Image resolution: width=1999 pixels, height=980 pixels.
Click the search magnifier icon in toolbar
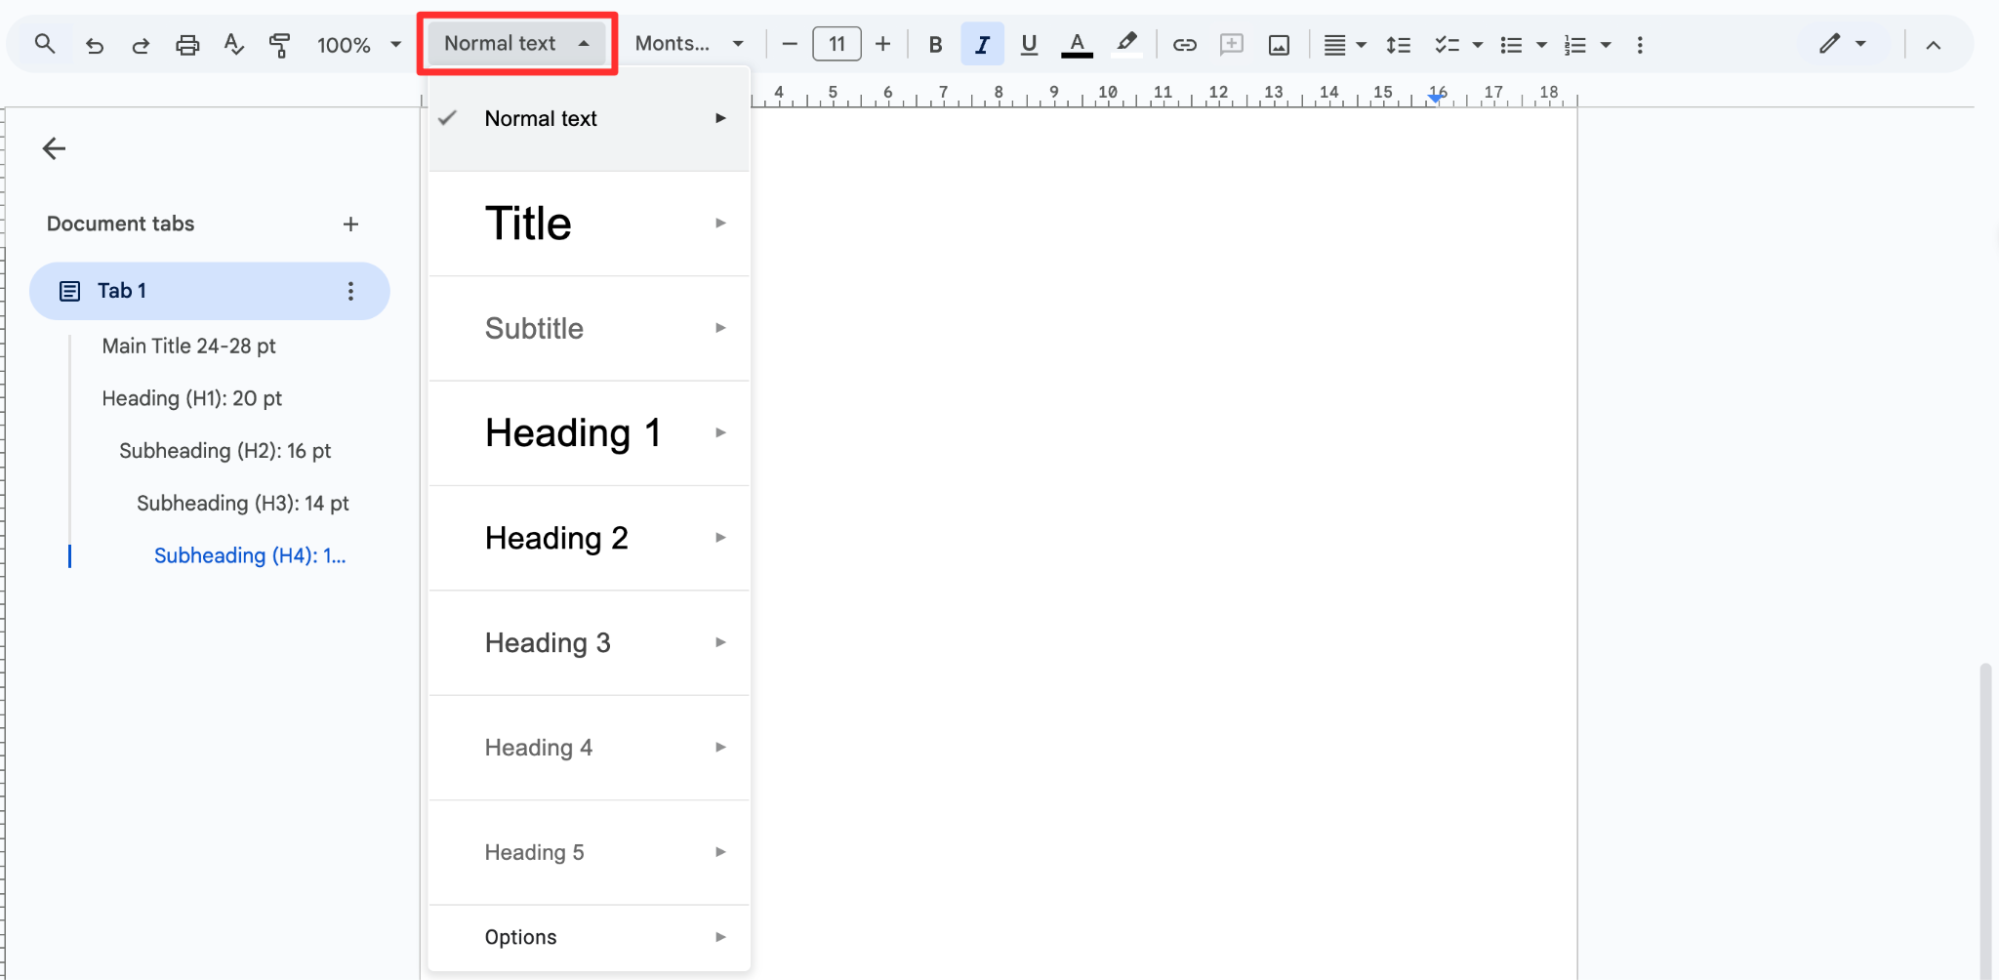coord(45,44)
